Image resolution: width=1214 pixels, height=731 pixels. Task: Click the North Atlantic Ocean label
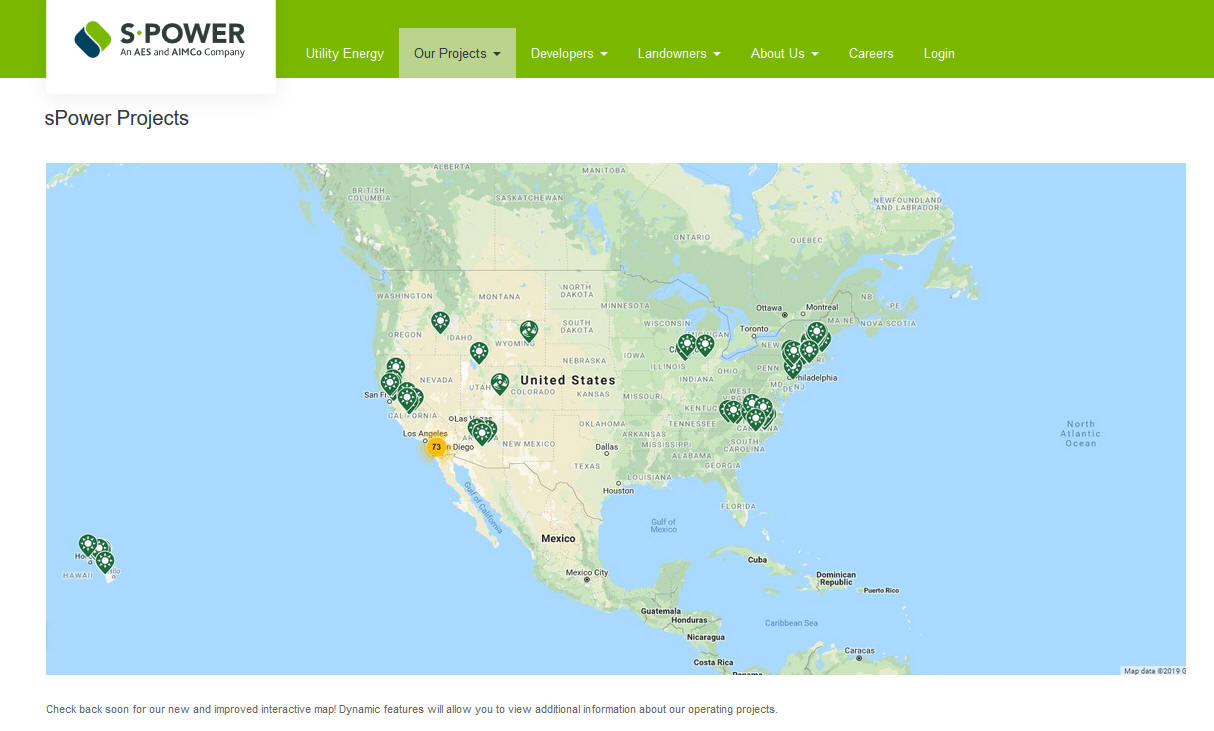click(1080, 433)
